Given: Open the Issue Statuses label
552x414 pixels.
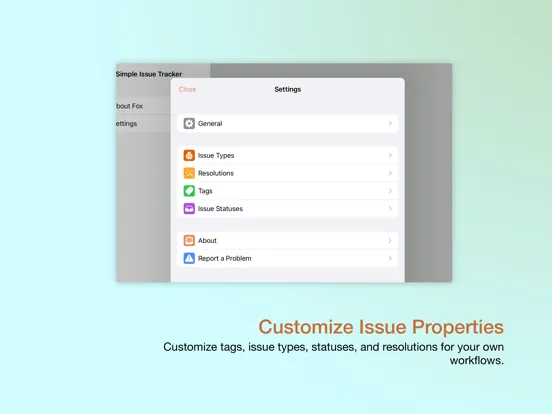Looking at the screenshot, I should 220,209.
